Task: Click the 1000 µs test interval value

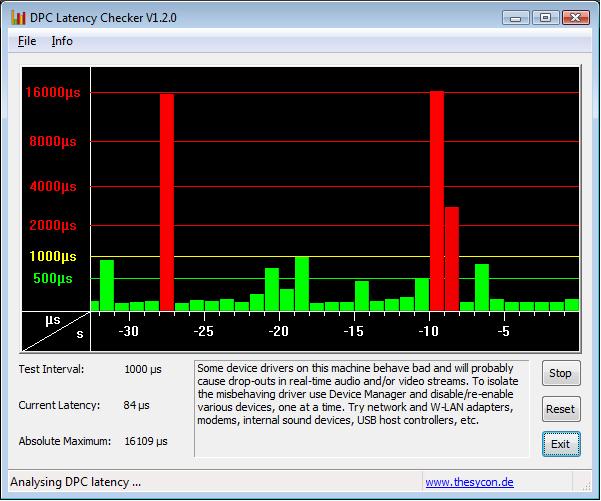Action: 143,370
